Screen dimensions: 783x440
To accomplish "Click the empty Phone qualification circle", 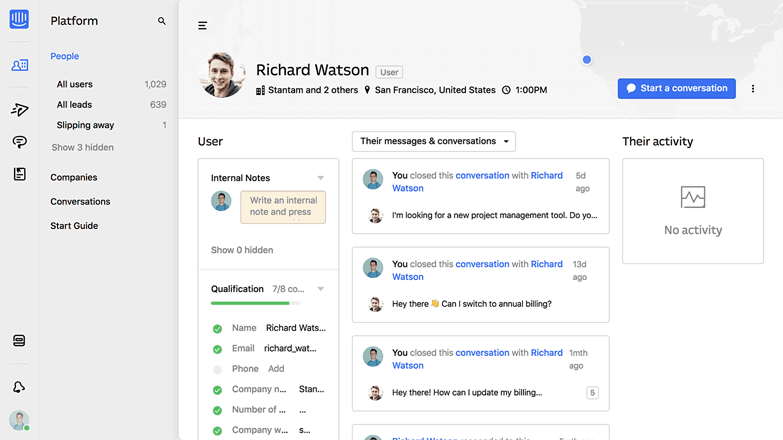I will tap(217, 370).
